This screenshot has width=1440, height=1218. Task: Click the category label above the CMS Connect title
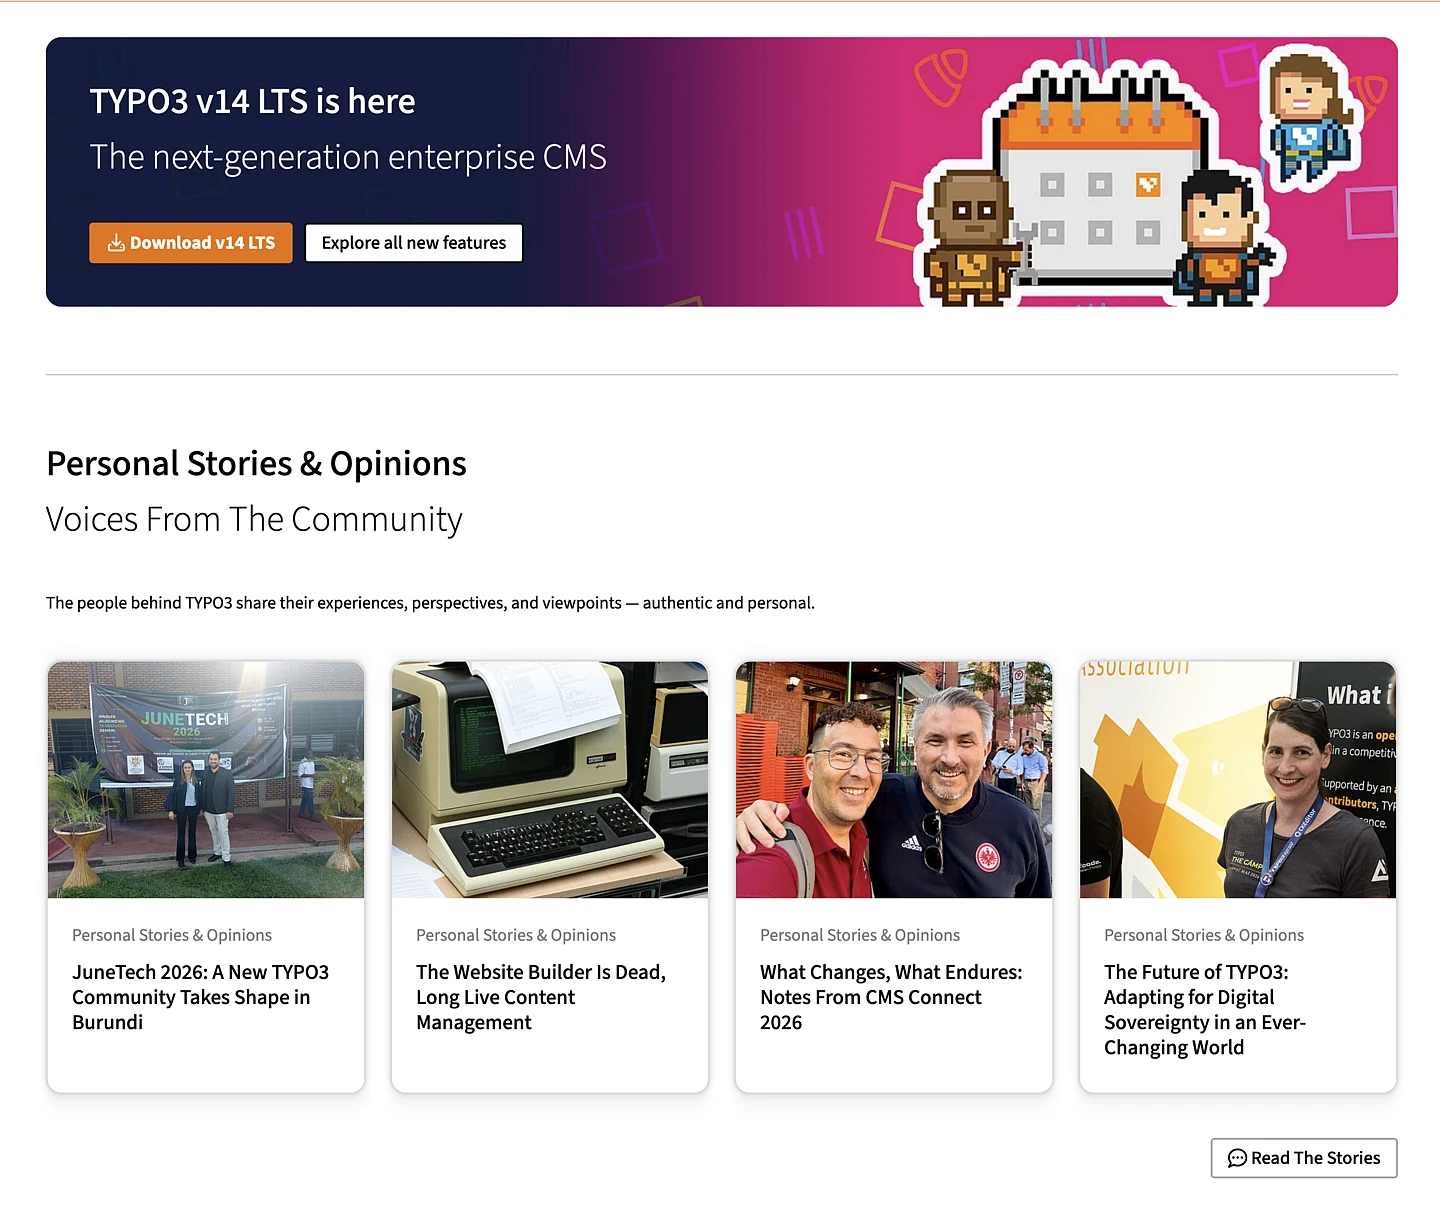tap(860, 935)
